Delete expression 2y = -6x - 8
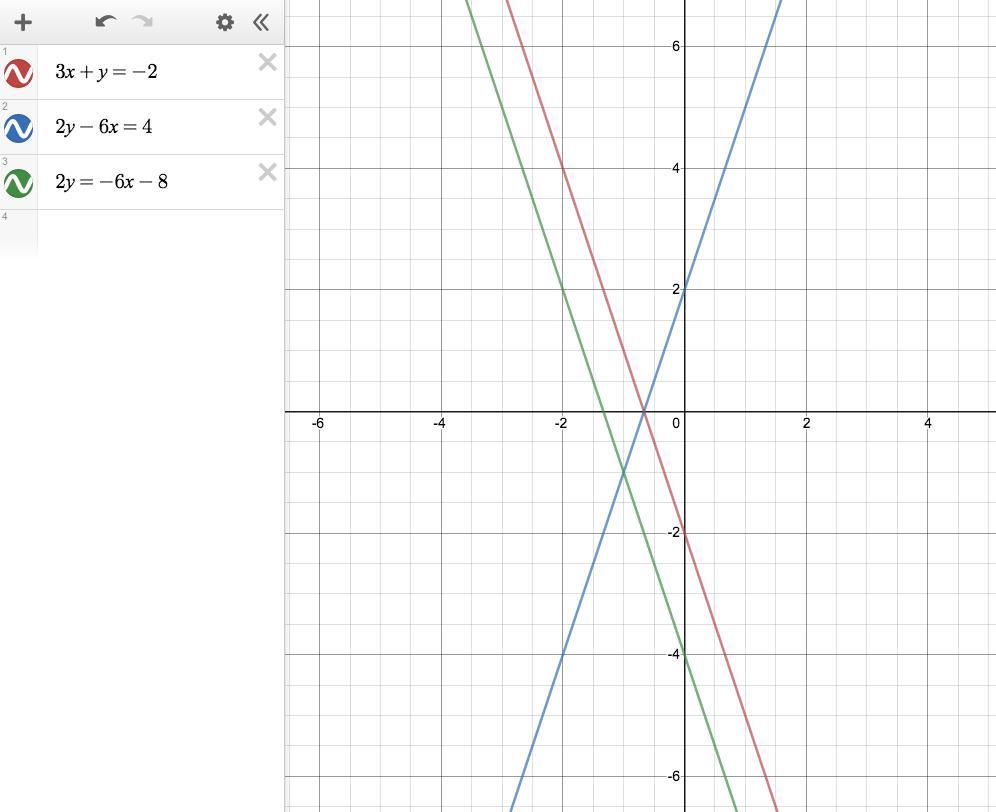The image size is (996, 812). tap(267, 172)
